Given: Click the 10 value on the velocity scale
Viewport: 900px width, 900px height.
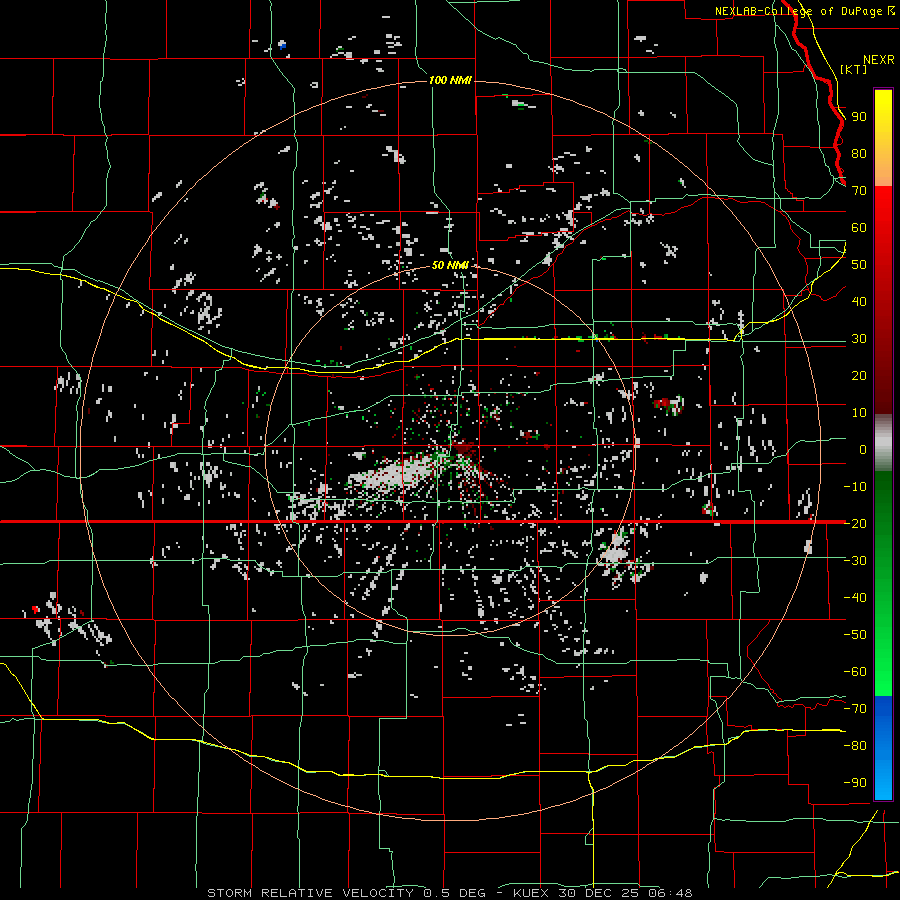Looking at the screenshot, I should 859,413.
